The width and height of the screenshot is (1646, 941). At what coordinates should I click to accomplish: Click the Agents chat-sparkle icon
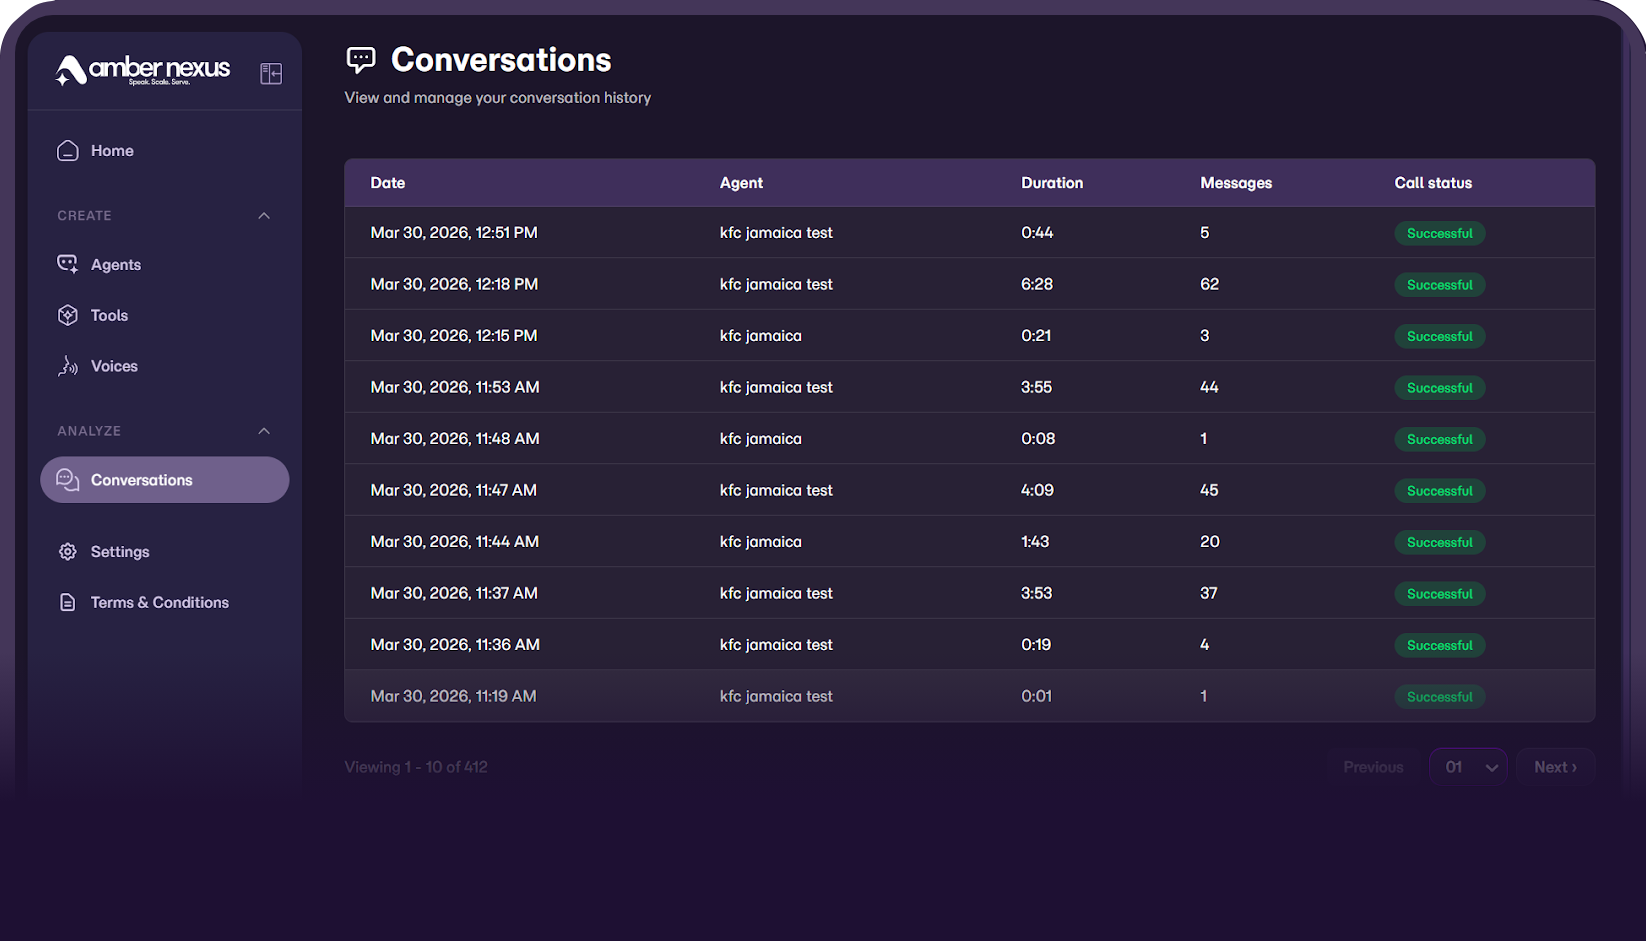[x=68, y=264]
